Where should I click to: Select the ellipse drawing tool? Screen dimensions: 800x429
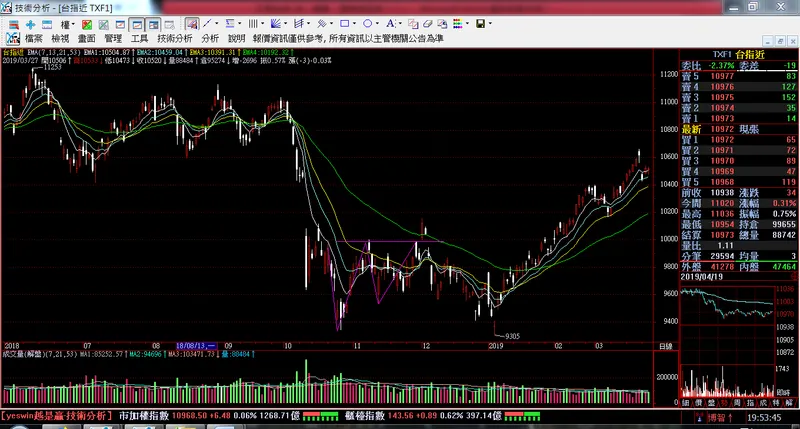point(367,23)
